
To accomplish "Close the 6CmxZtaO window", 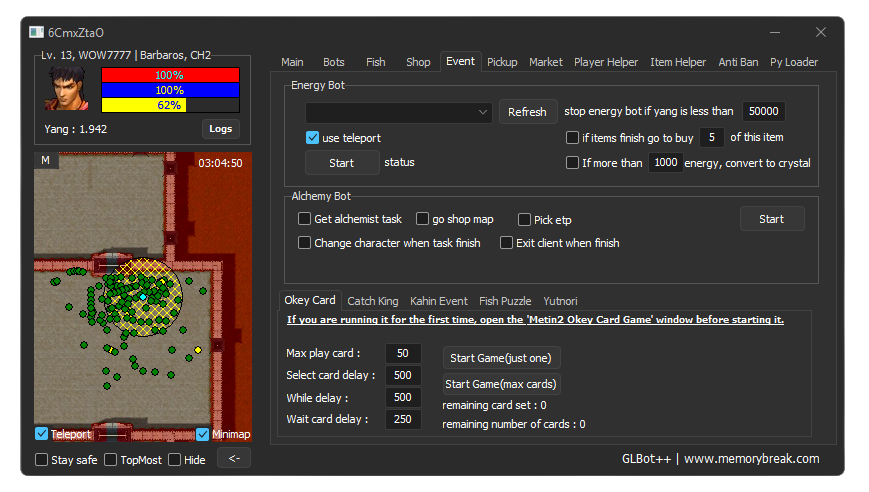I will point(821,33).
